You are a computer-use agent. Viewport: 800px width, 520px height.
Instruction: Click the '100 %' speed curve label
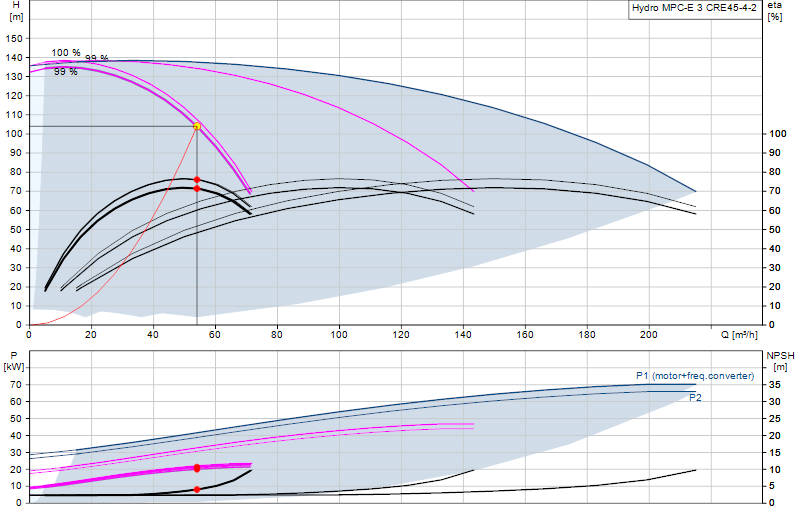[66, 53]
